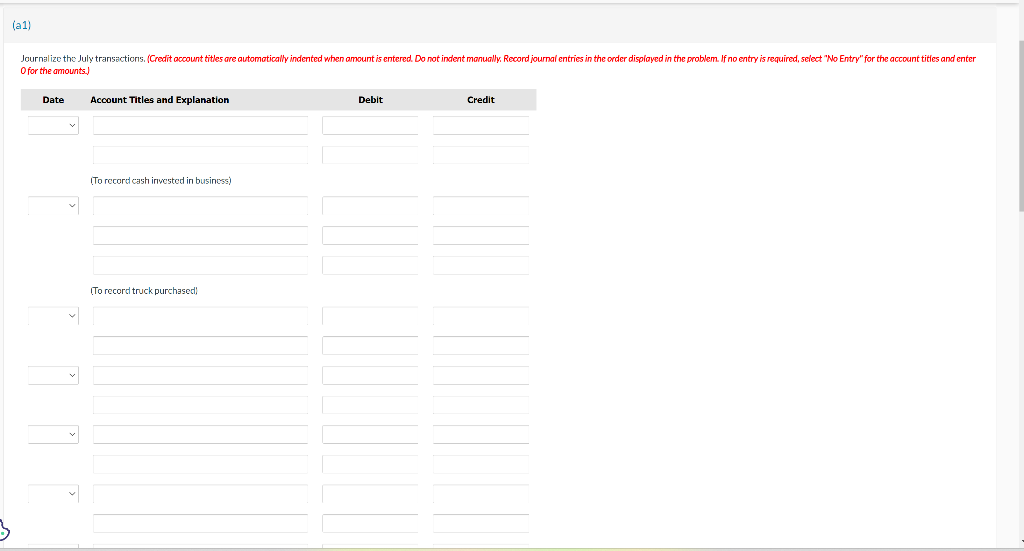
Task: Click third-line credit field of truck purchased entry
Action: pos(481,266)
